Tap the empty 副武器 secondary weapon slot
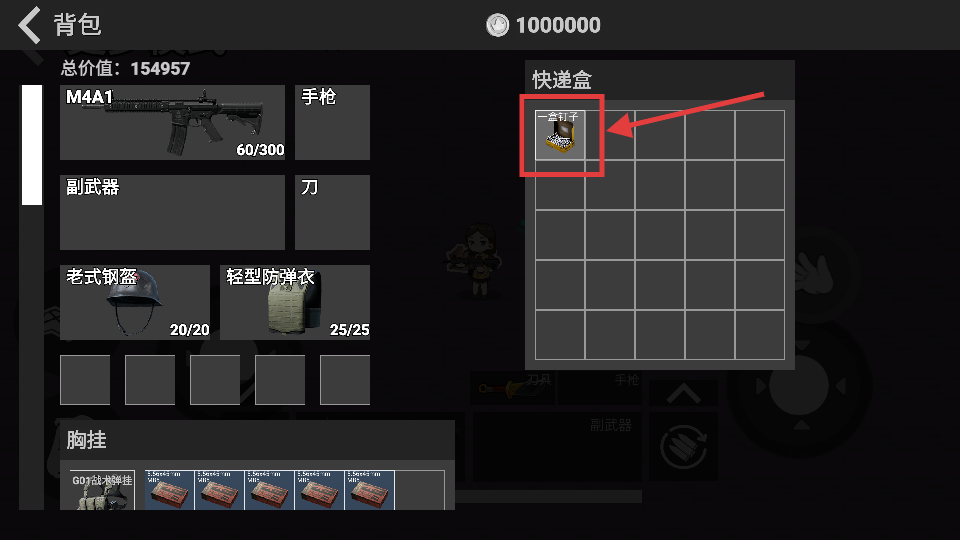Viewport: 960px width, 540px height. (173, 212)
